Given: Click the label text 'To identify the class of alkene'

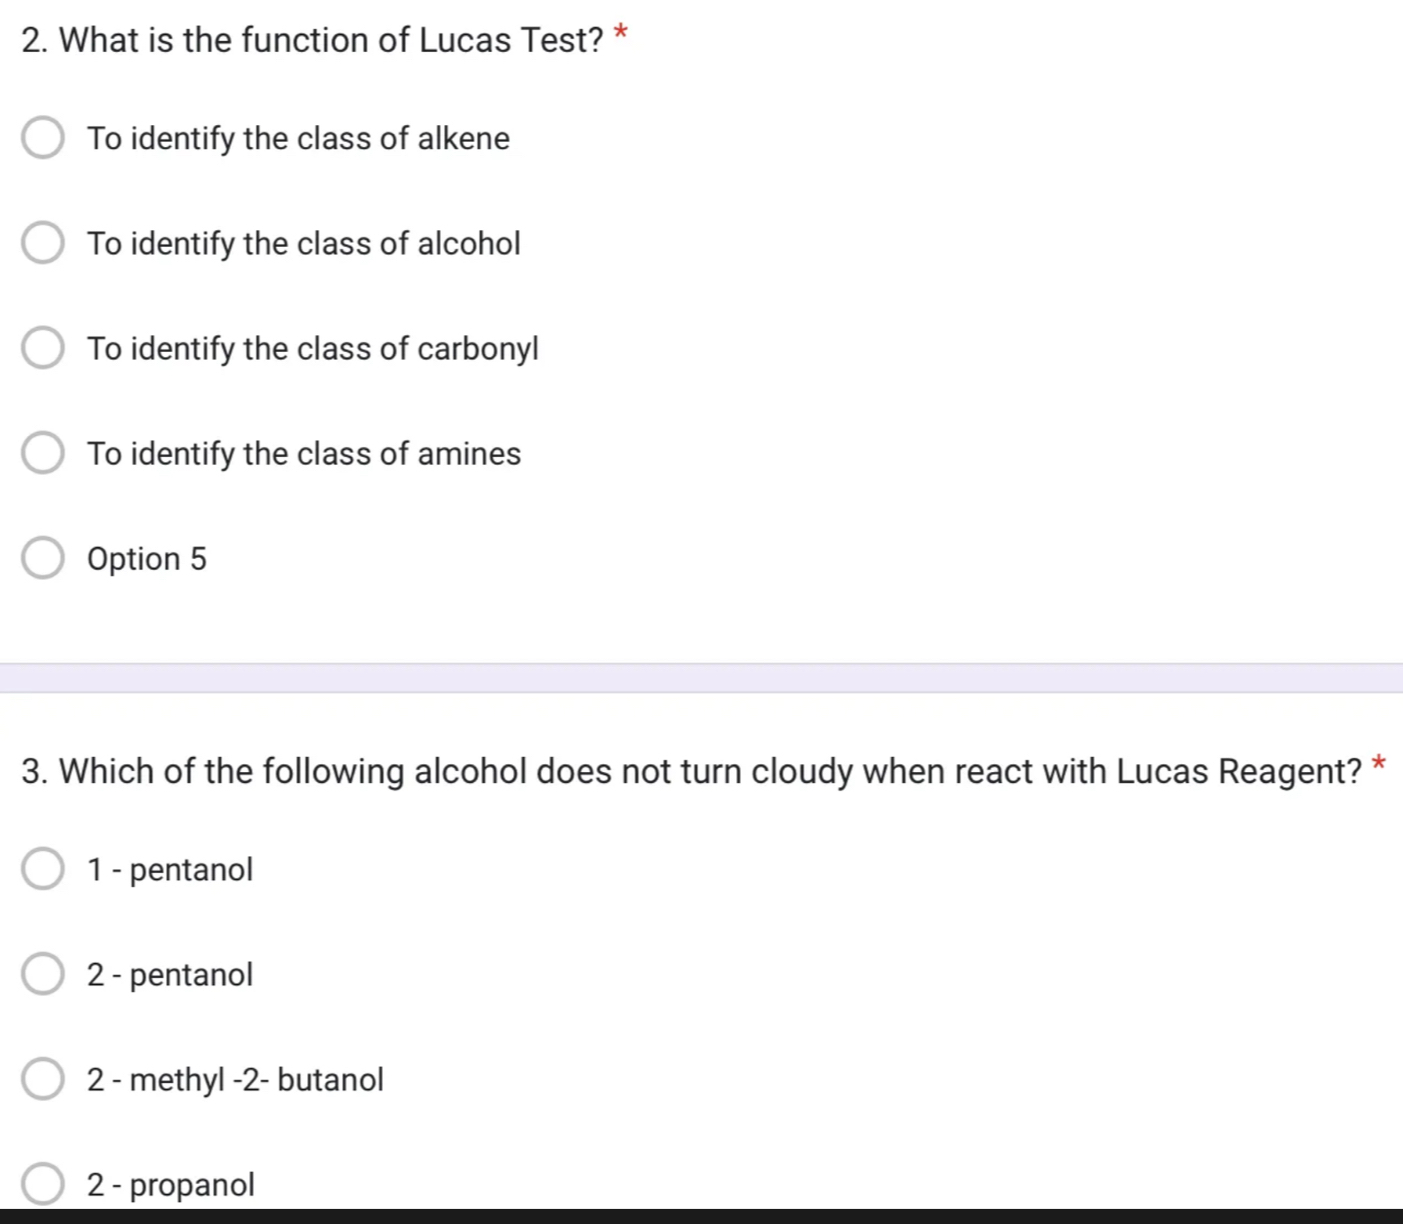Looking at the screenshot, I should pyautogui.click(x=298, y=139).
